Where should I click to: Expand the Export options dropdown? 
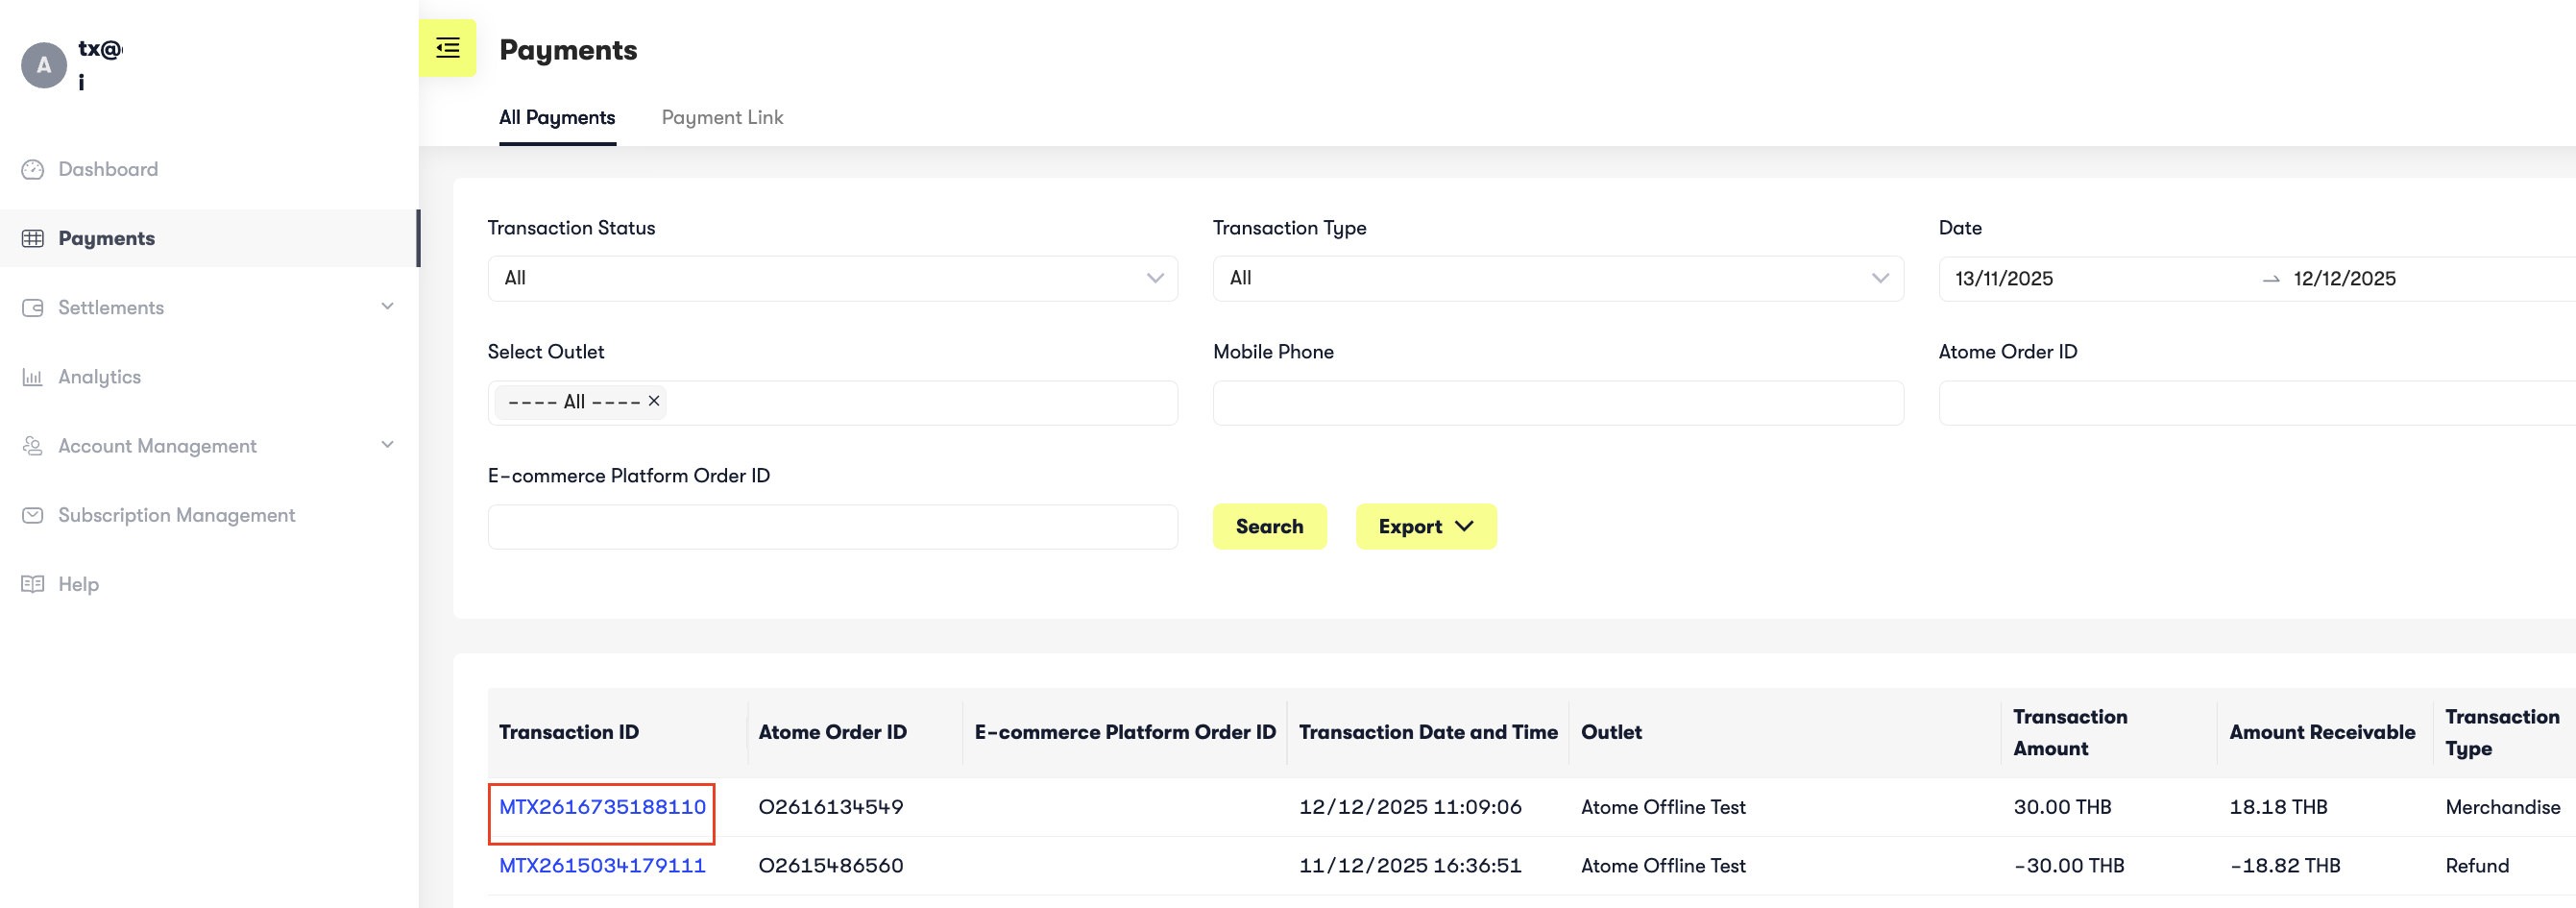click(1426, 526)
